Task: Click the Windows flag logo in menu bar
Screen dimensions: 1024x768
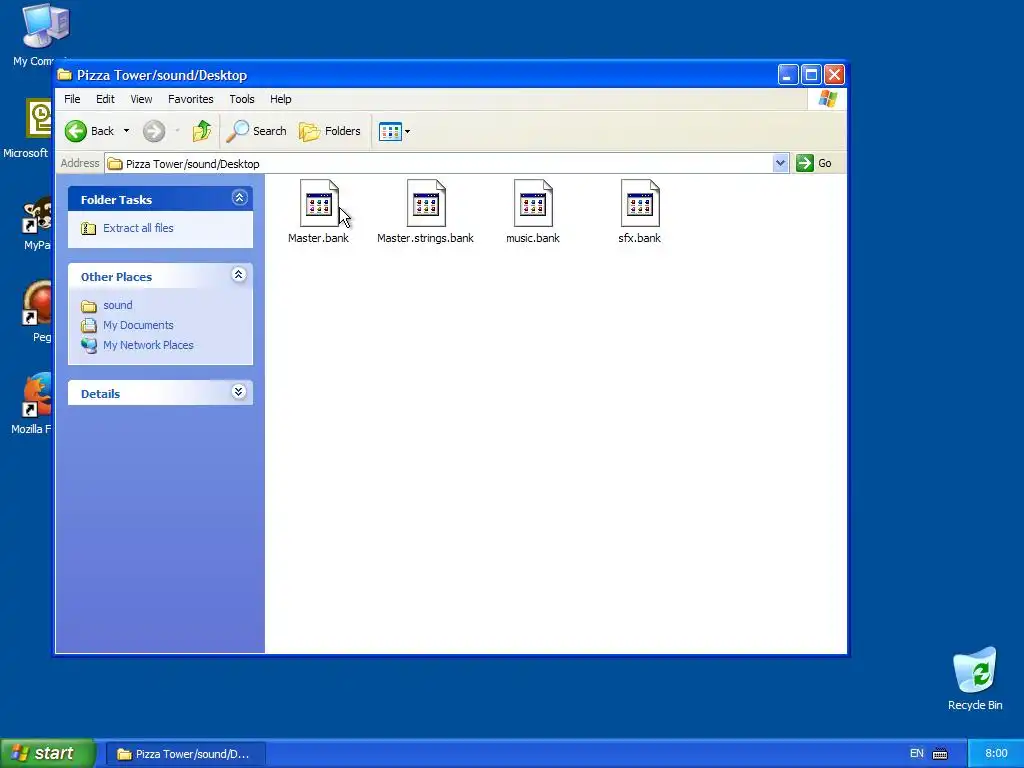Action: (827, 99)
